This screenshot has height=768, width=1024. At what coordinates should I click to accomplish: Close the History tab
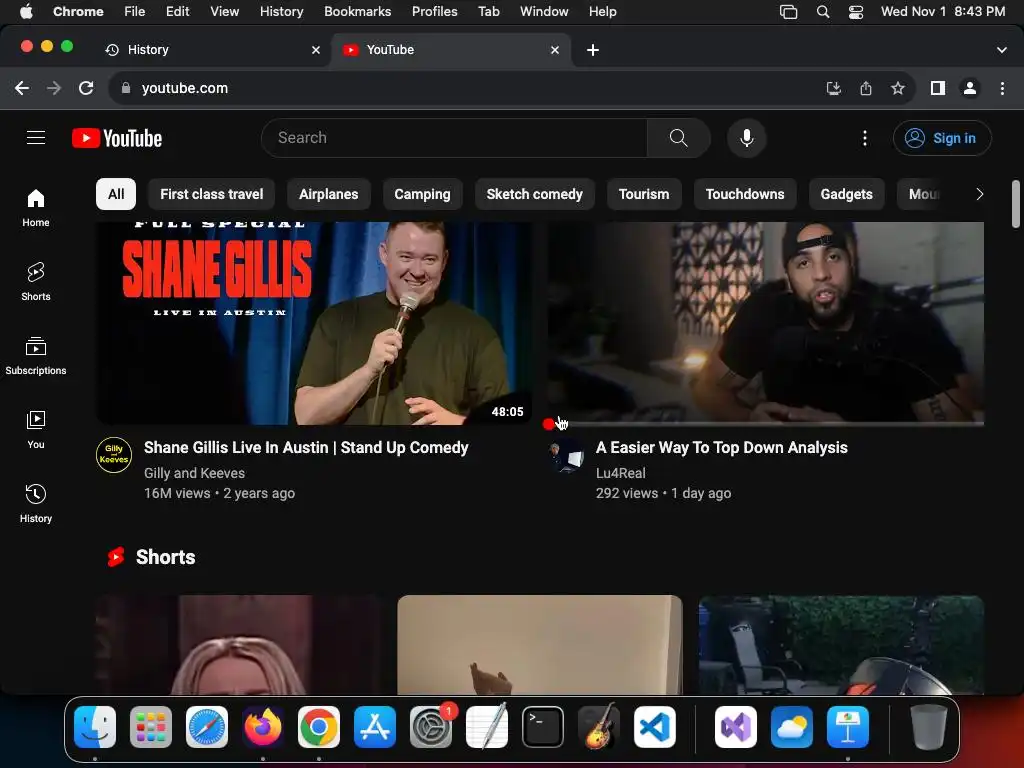pyautogui.click(x=316, y=50)
